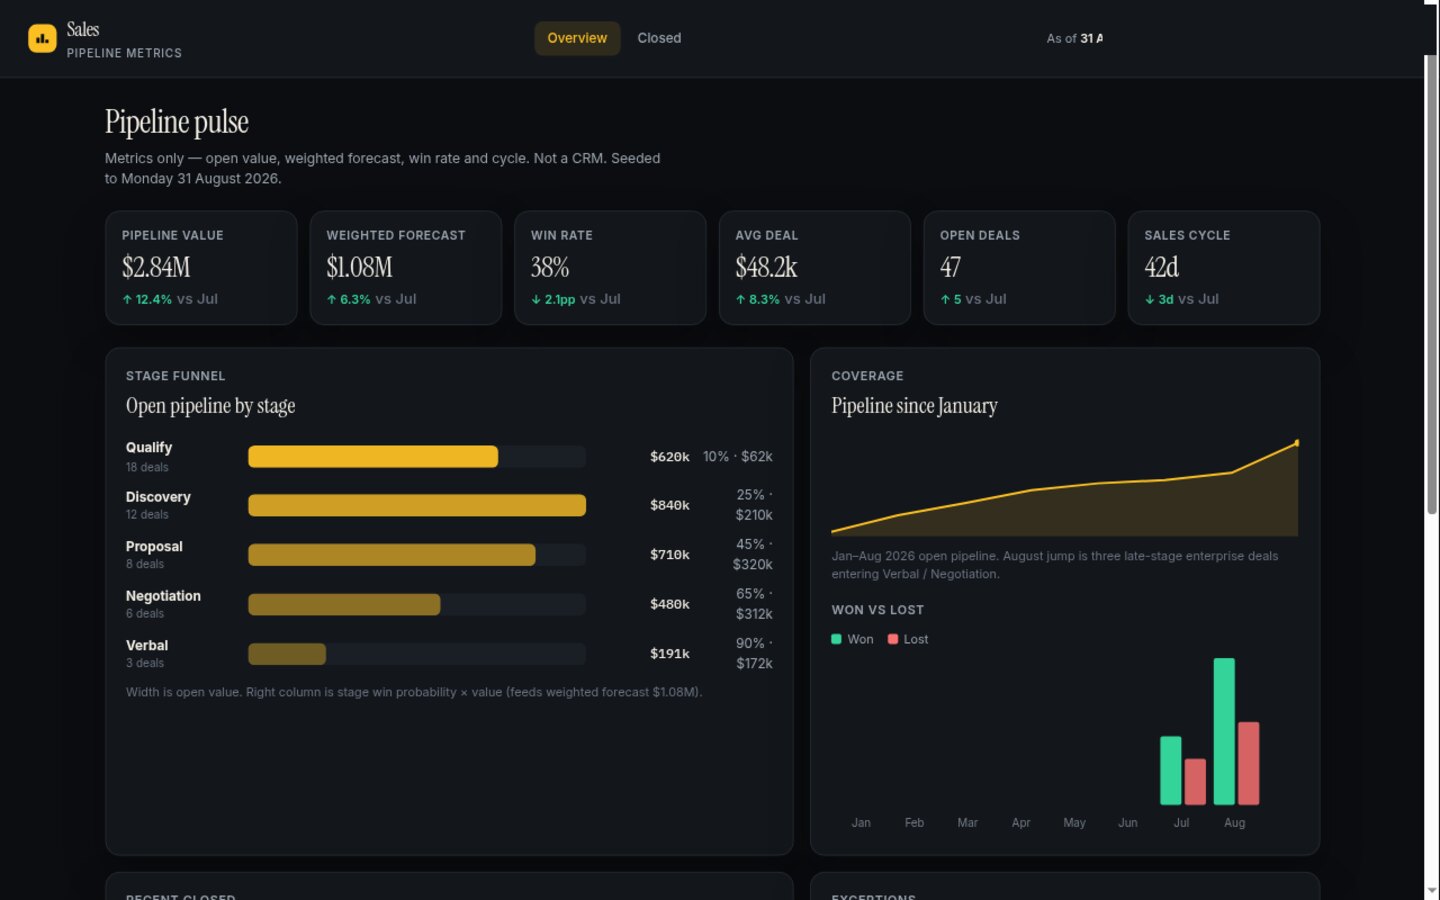Screen dimensions: 1440x900
Task: Select the Open Deals 47 card
Action: [1019, 267]
